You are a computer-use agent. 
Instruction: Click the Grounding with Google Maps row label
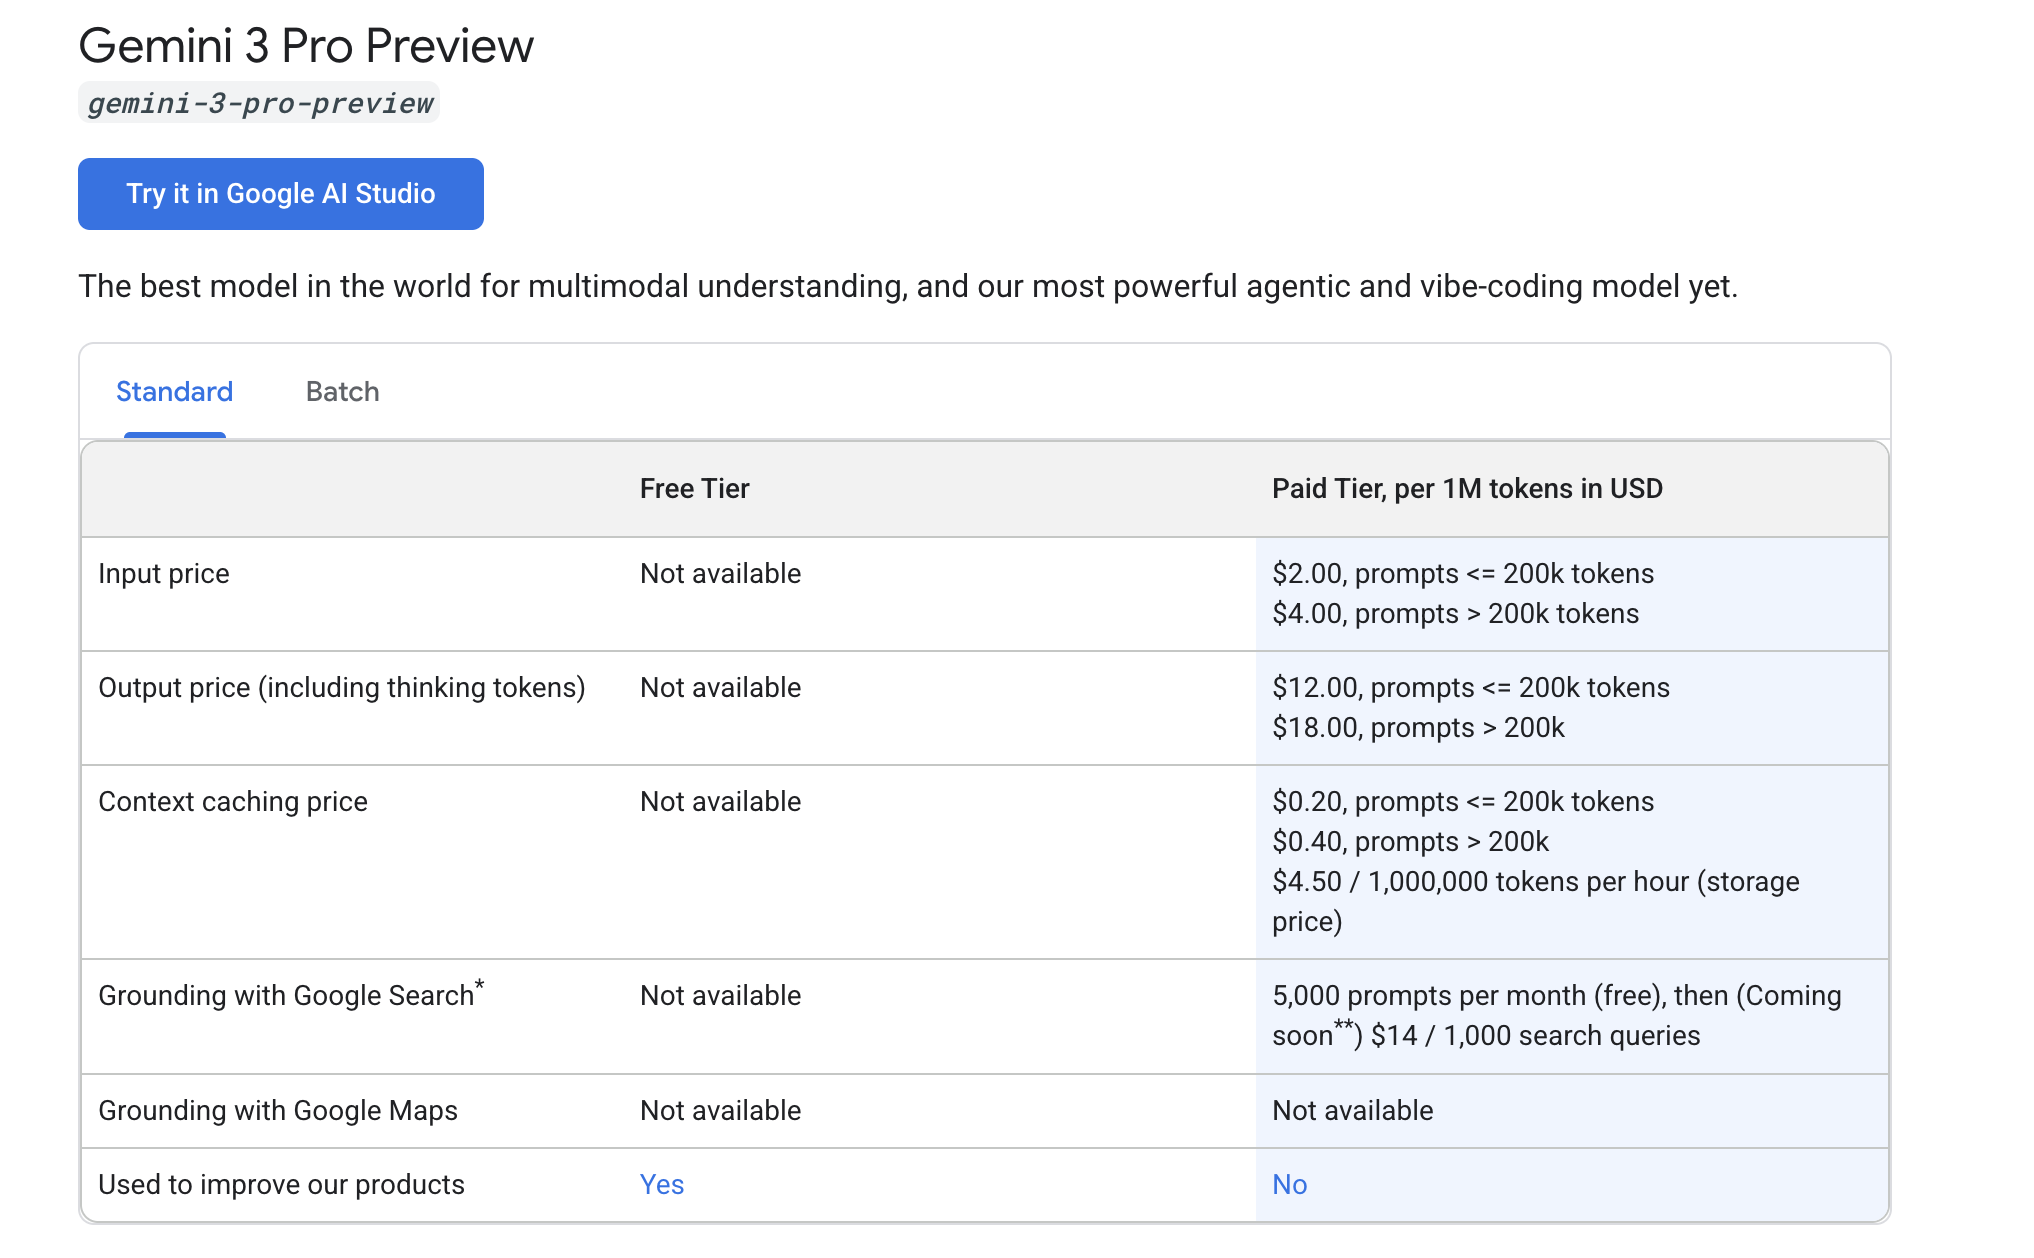(278, 1111)
